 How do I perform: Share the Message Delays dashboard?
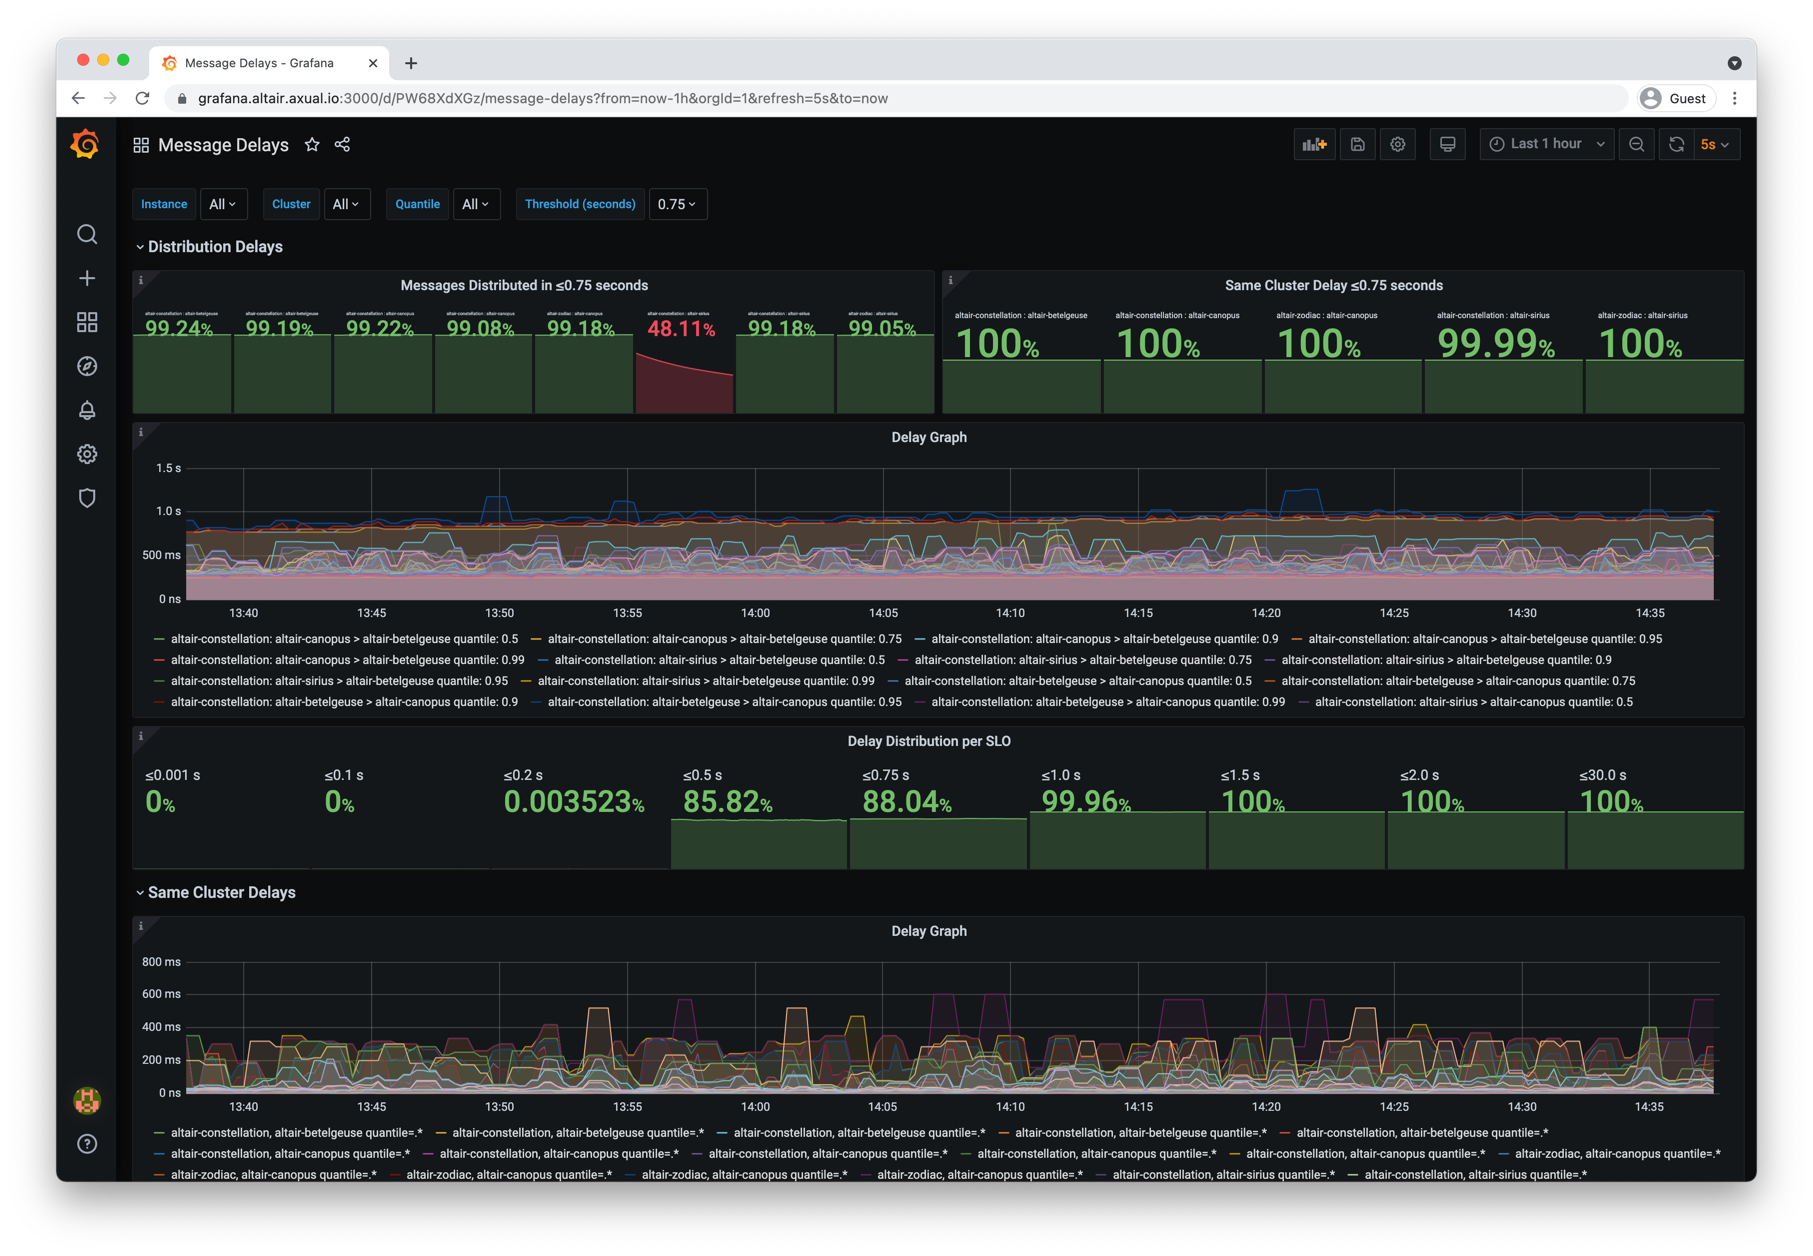pyautogui.click(x=342, y=145)
